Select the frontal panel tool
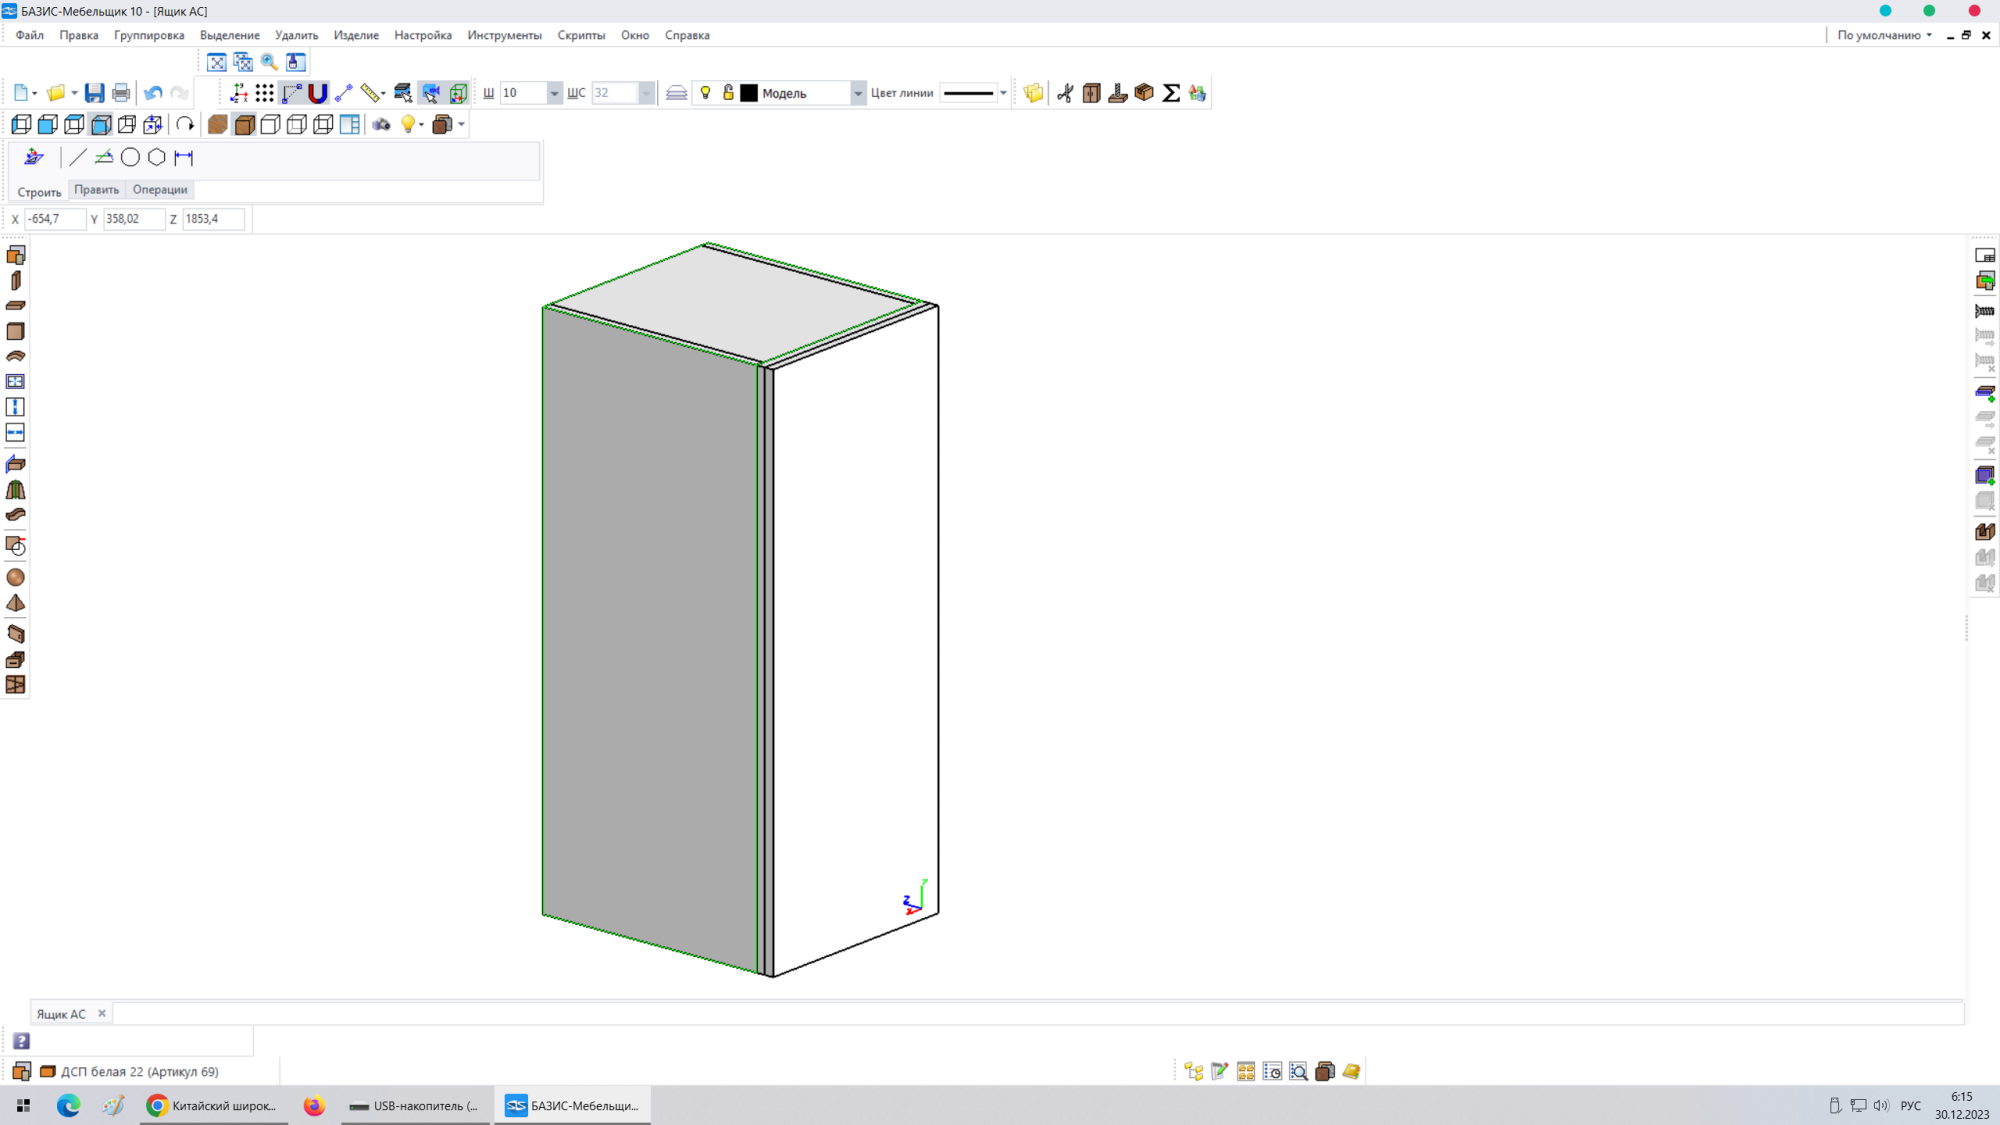 (x=16, y=331)
